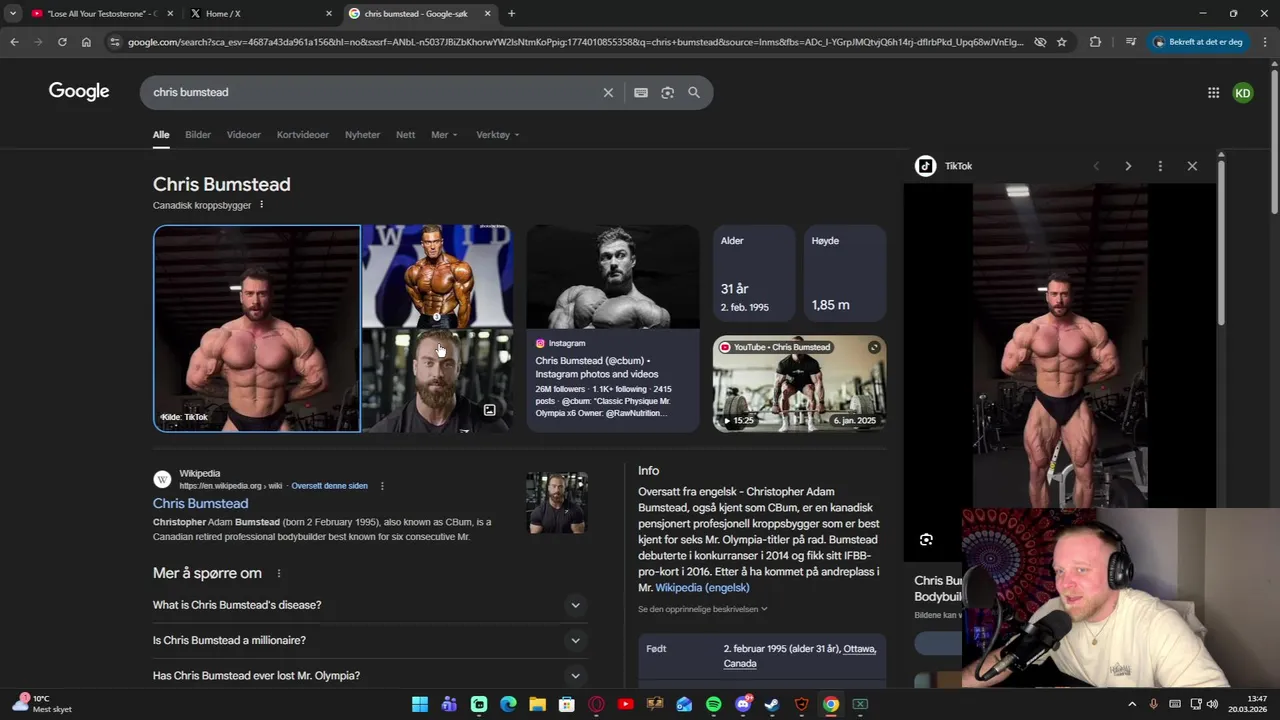Switch to the Kortvideoer tab
Screen dimensions: 1280x720
(303, 135)
